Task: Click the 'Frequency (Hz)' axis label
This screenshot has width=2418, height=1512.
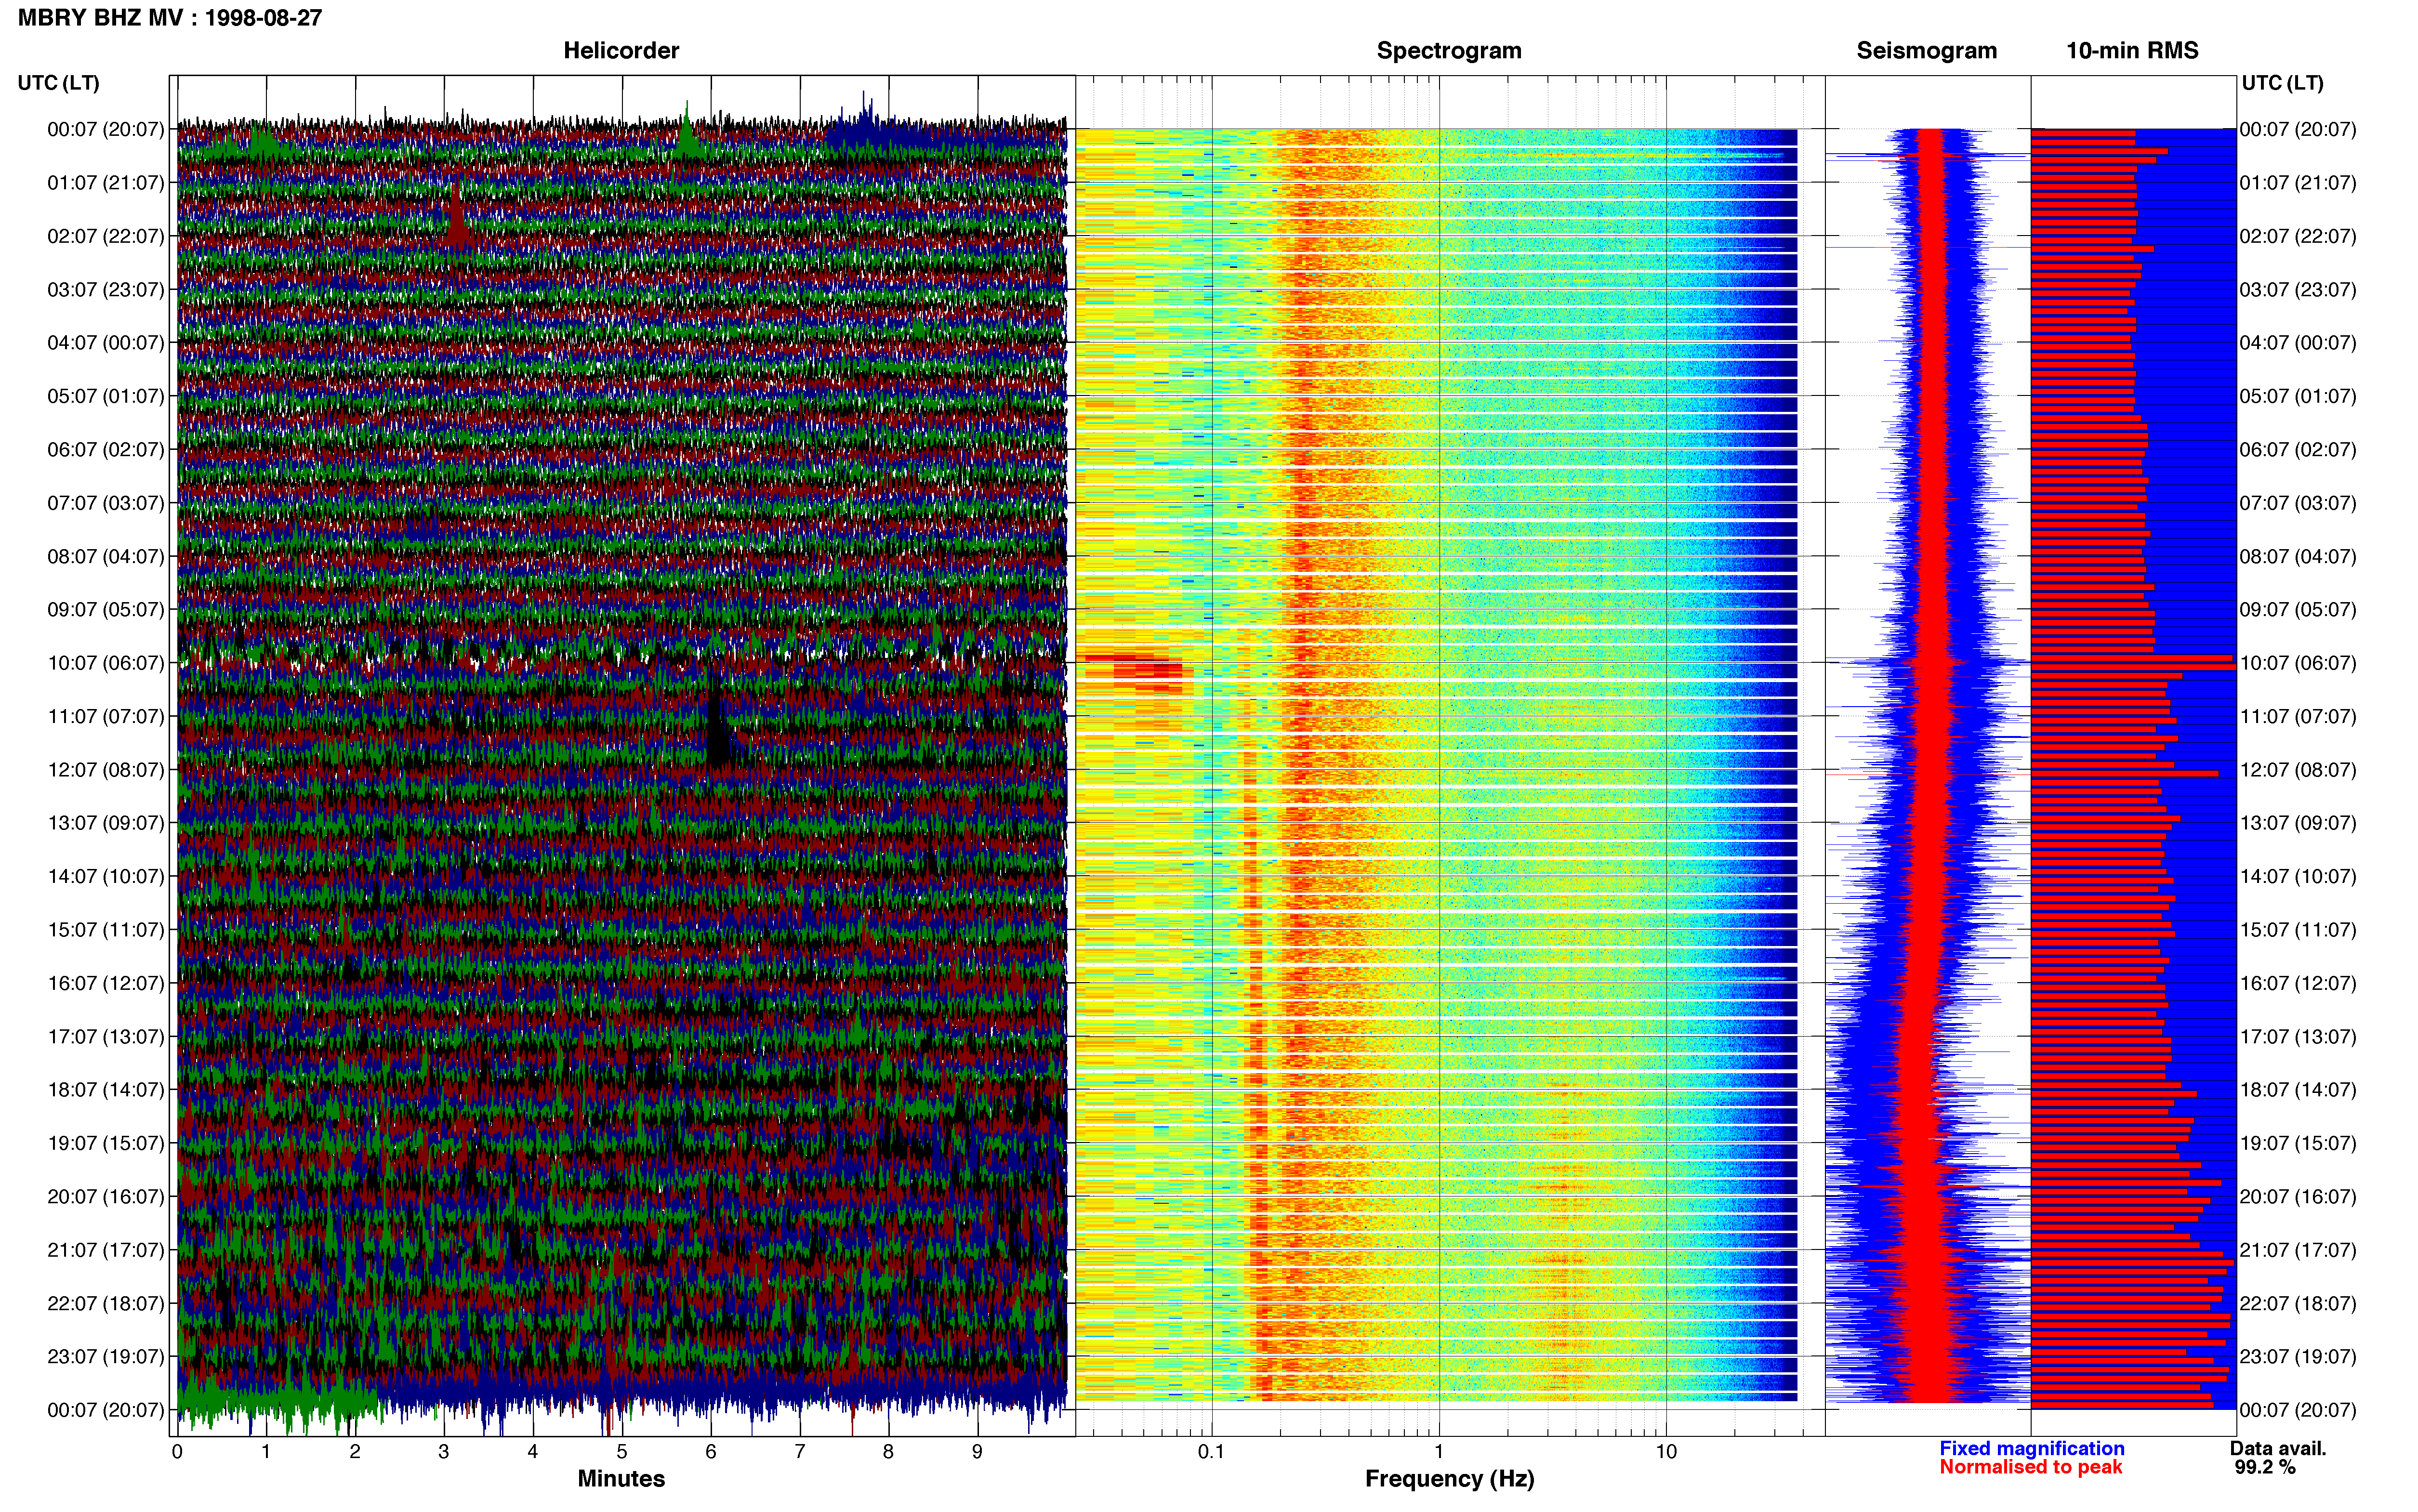Action: [1449, 1479]
